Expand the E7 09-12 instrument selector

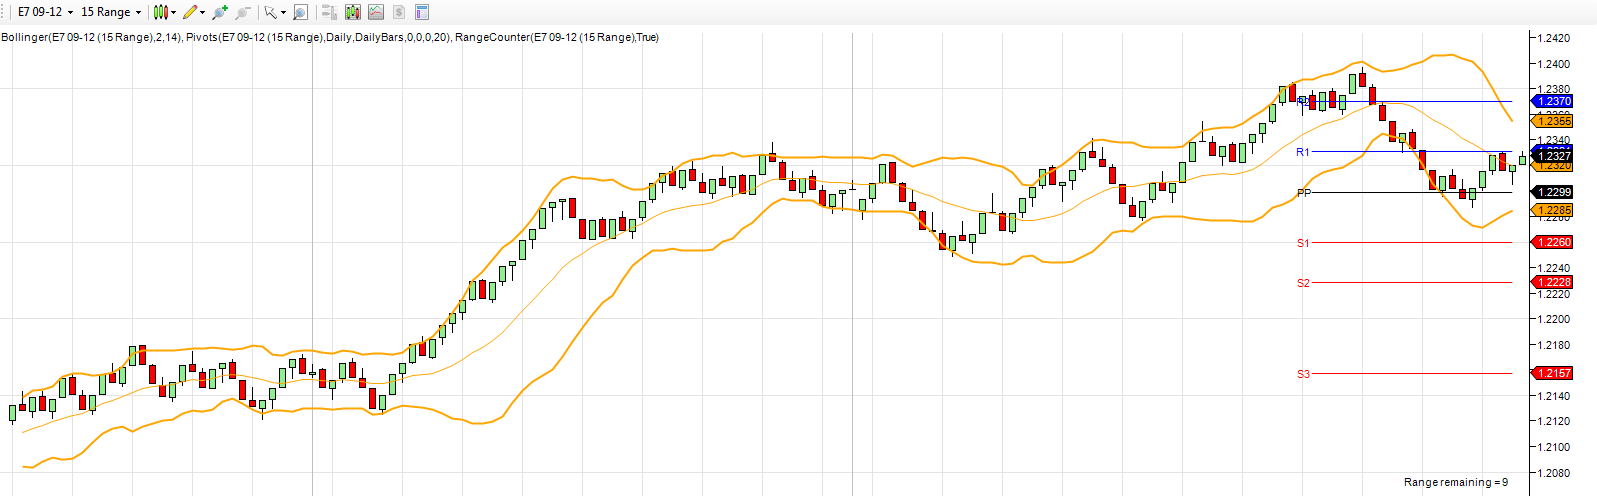point(45,12)
